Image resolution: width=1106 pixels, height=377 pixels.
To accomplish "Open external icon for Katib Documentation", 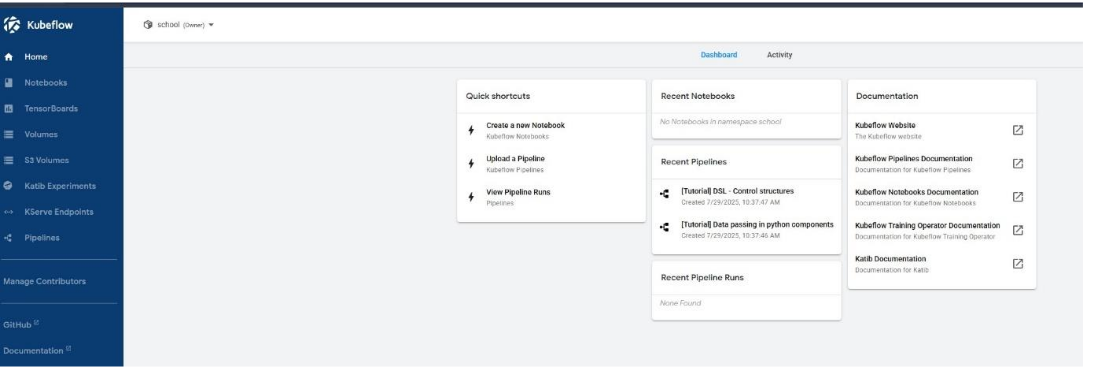I will tap(1018, 263).
